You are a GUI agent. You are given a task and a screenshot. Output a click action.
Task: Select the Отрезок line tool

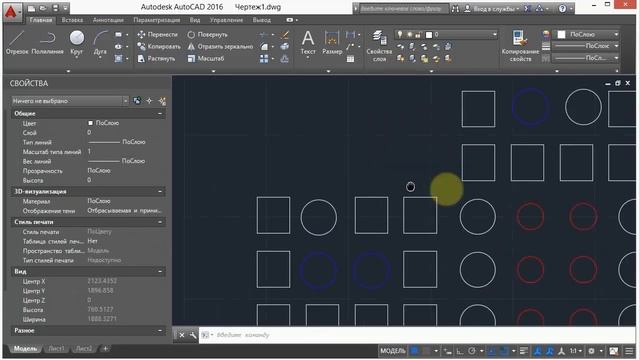(x=17, y=42)
